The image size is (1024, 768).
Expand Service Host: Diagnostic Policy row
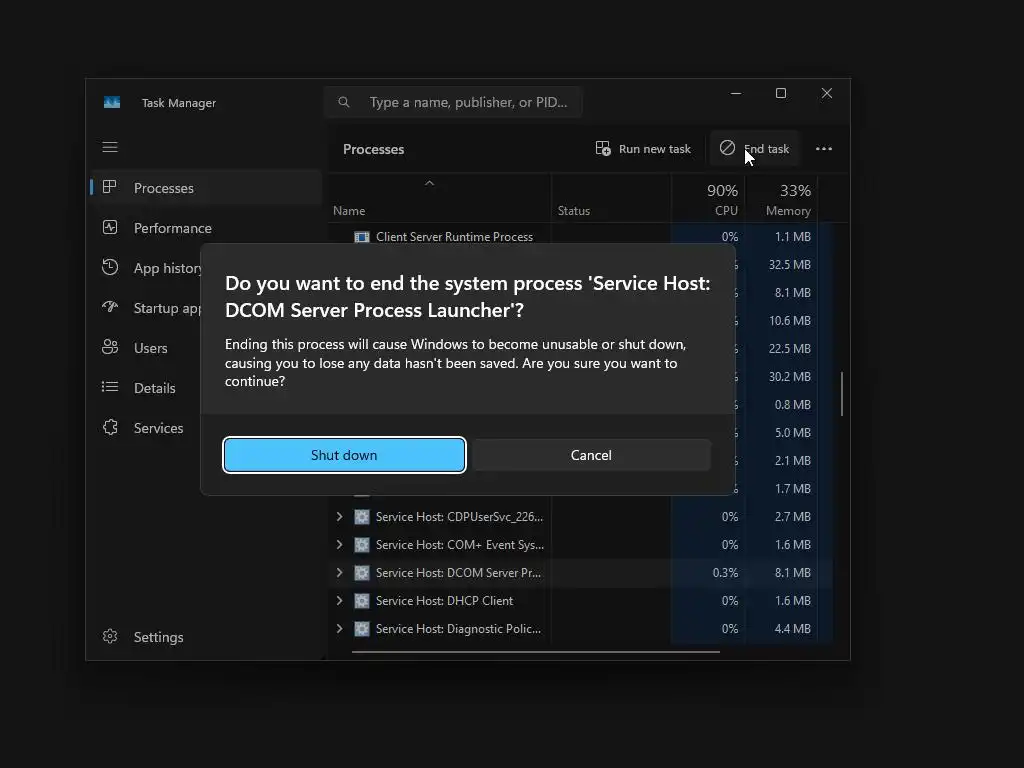(339, 629)
